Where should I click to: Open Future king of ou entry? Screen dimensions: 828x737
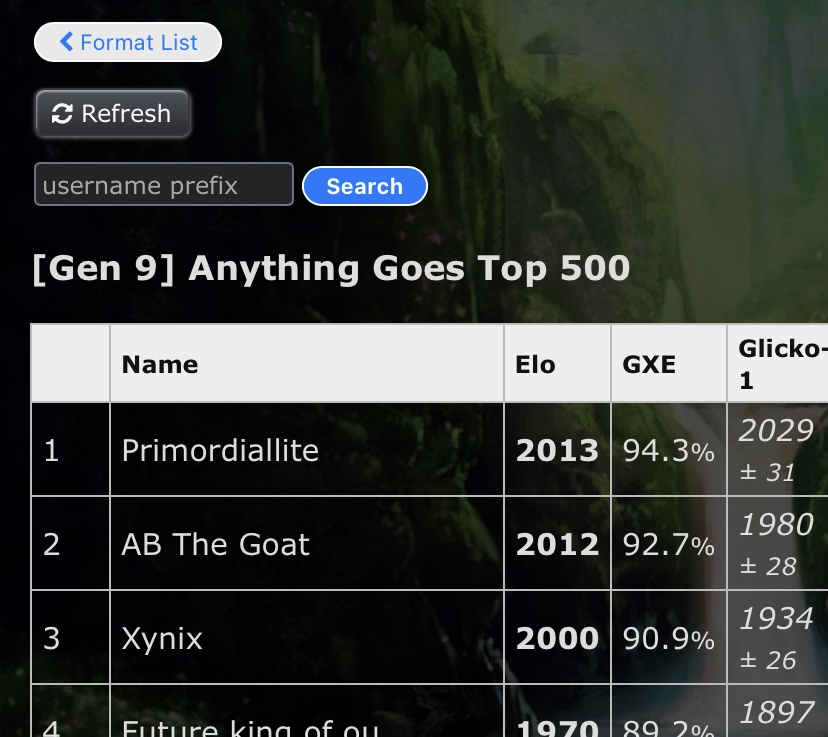pos(250,727)
